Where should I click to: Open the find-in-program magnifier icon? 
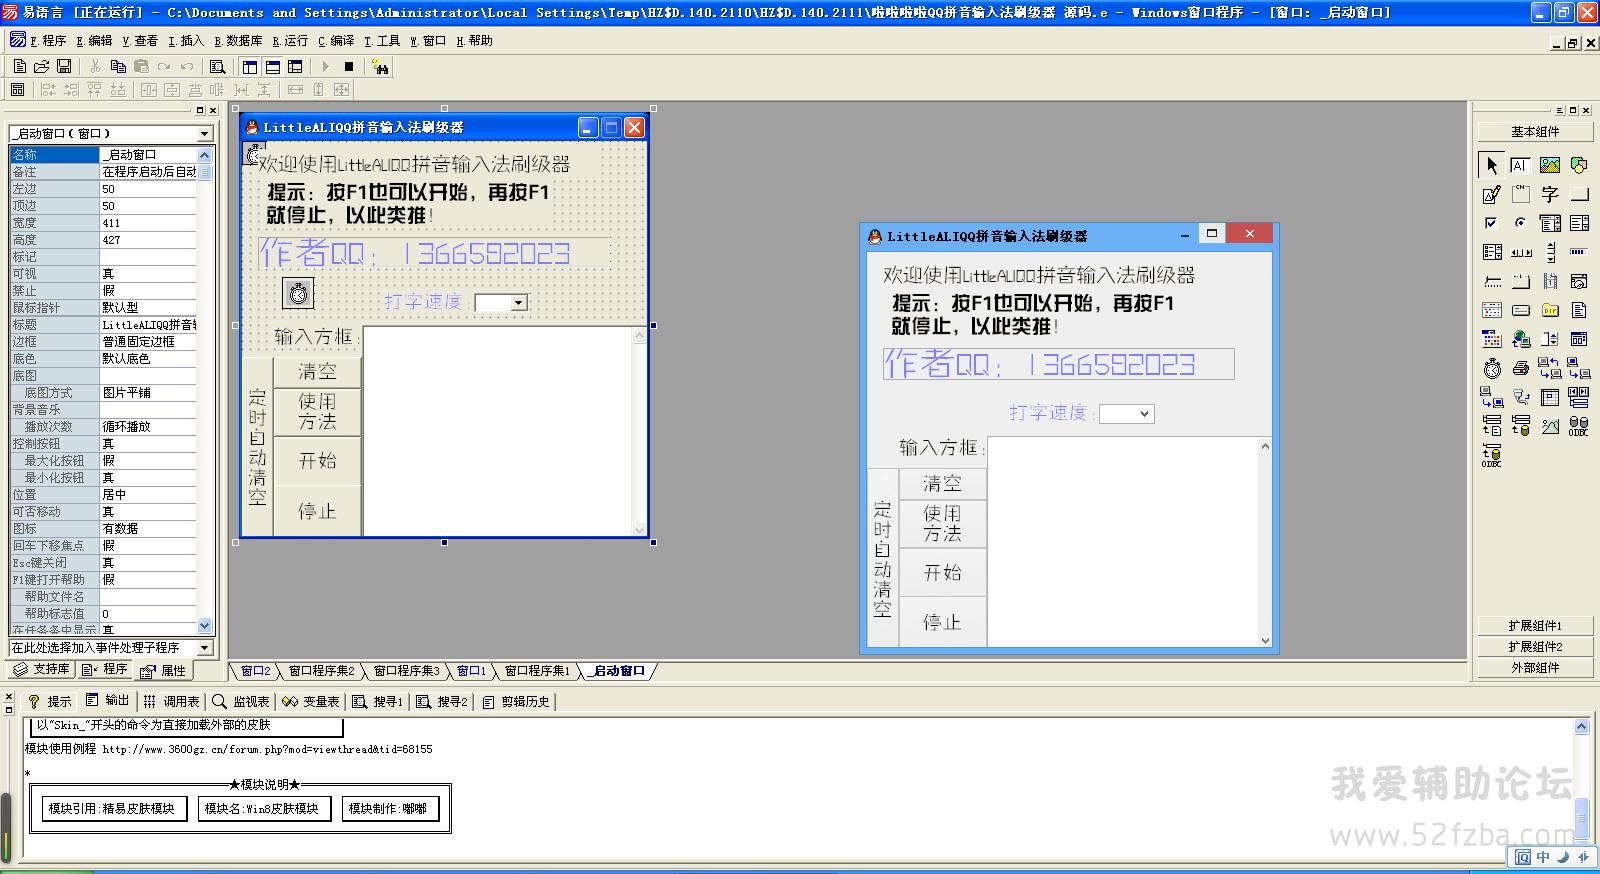(217, 66)
